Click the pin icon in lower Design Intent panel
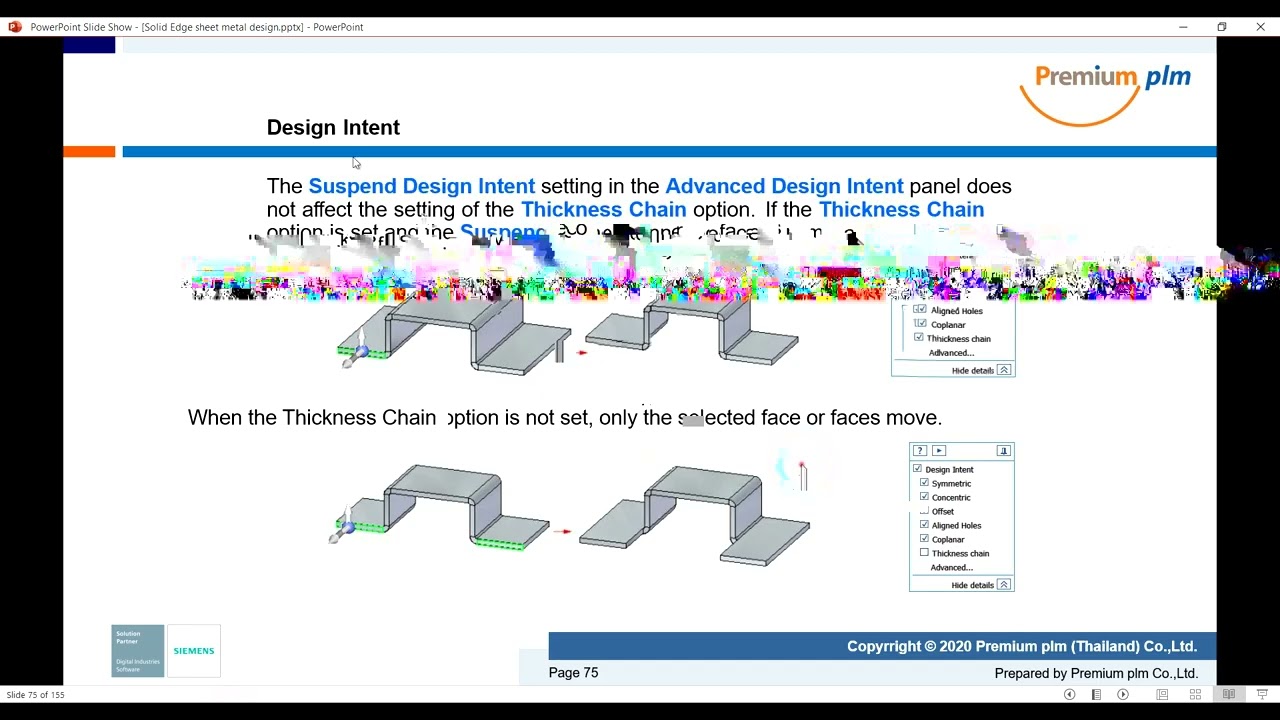 [1004, 451]
